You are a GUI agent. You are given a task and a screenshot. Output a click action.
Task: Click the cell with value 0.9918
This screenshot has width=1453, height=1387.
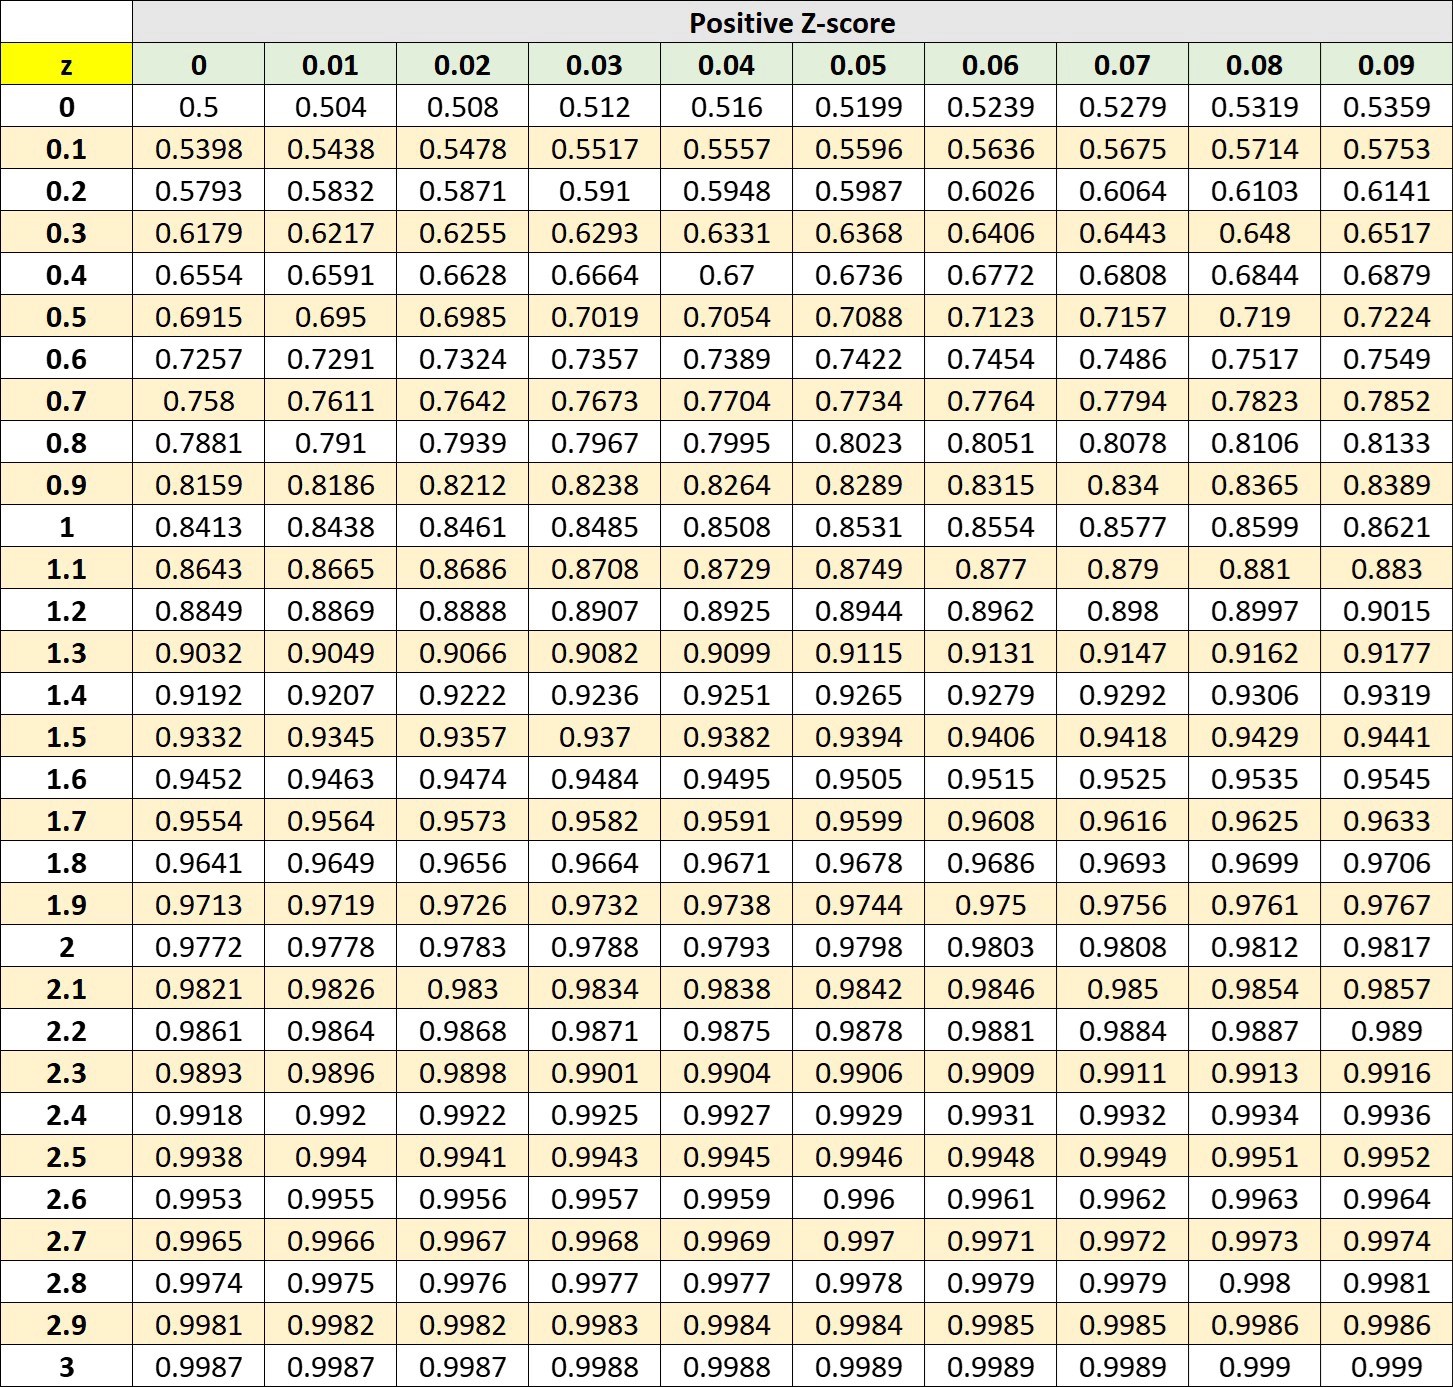197,1114
